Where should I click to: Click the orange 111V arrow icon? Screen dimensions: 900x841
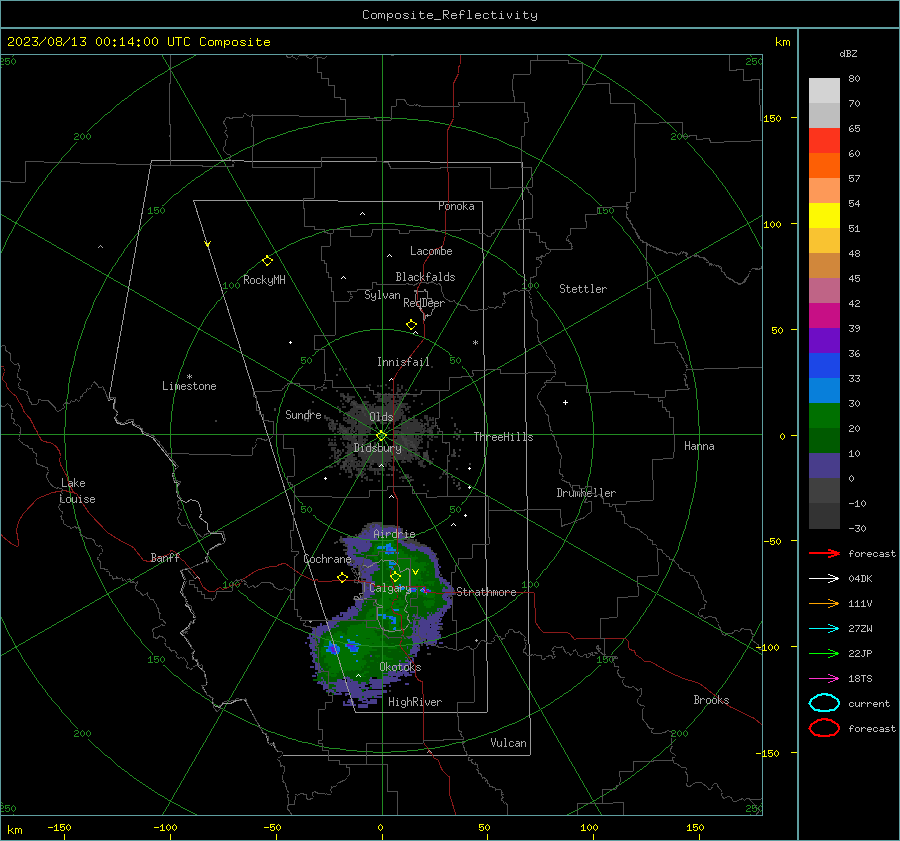point(824,603)
